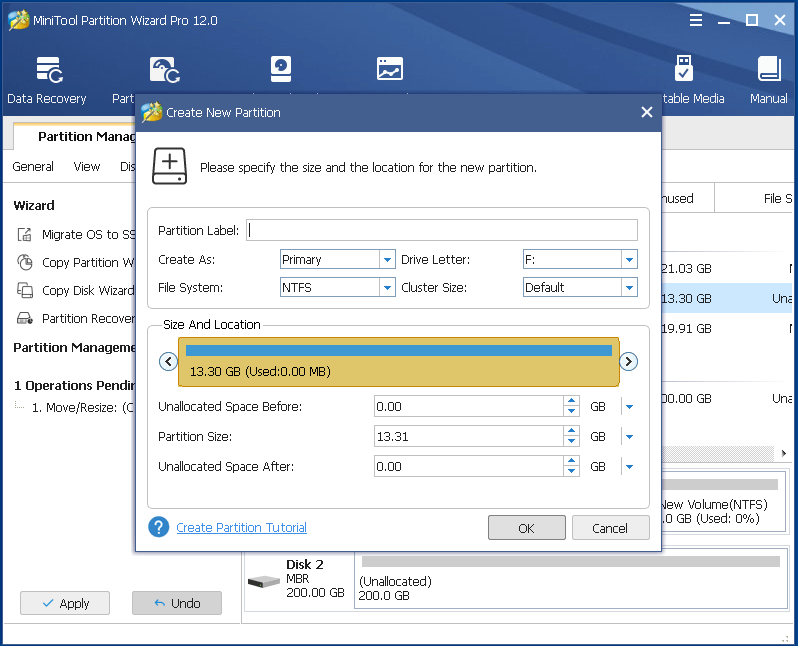Open the Drive Letter dropdown
The width and height of the screenshot is (798, 646).
pyautogui.click(x=630, y=260)
